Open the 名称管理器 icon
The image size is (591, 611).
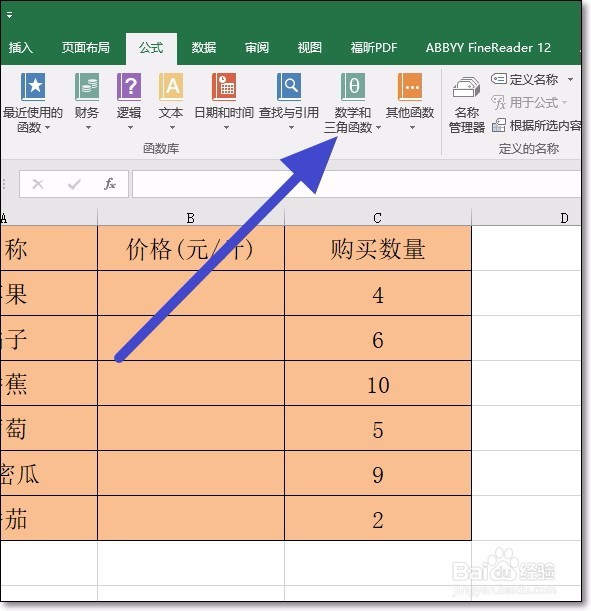tap(466, 87)
